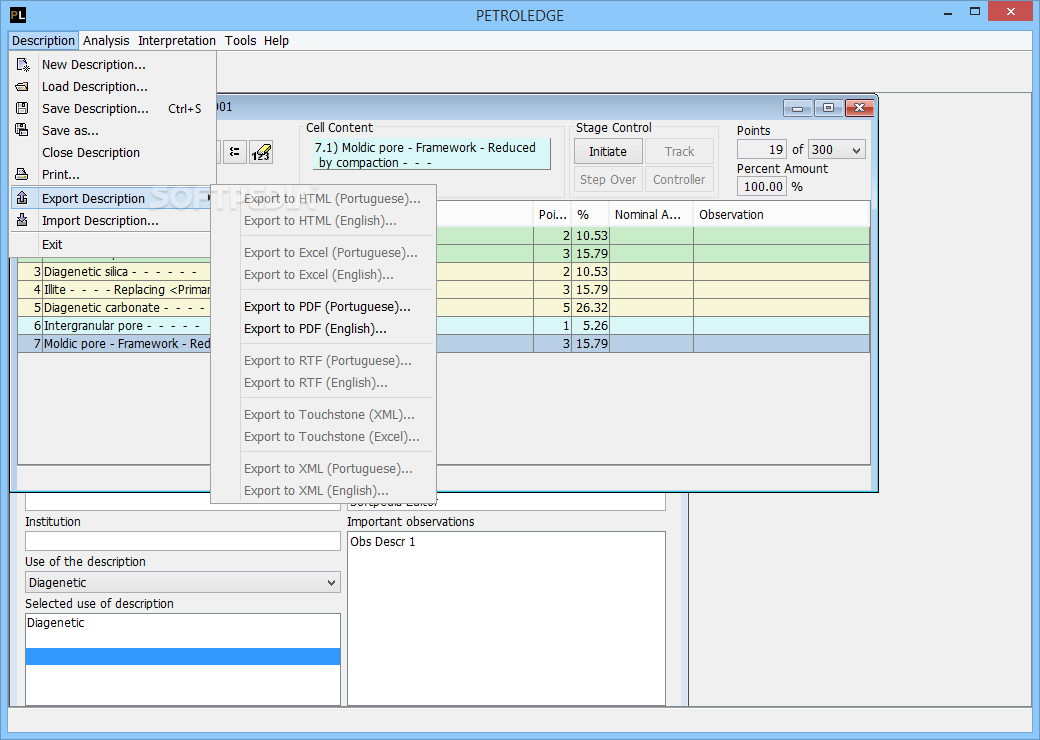Select Export to PDF (Portuguese)...
Viewport: 1040px width, 740px height.
point(327,306)
